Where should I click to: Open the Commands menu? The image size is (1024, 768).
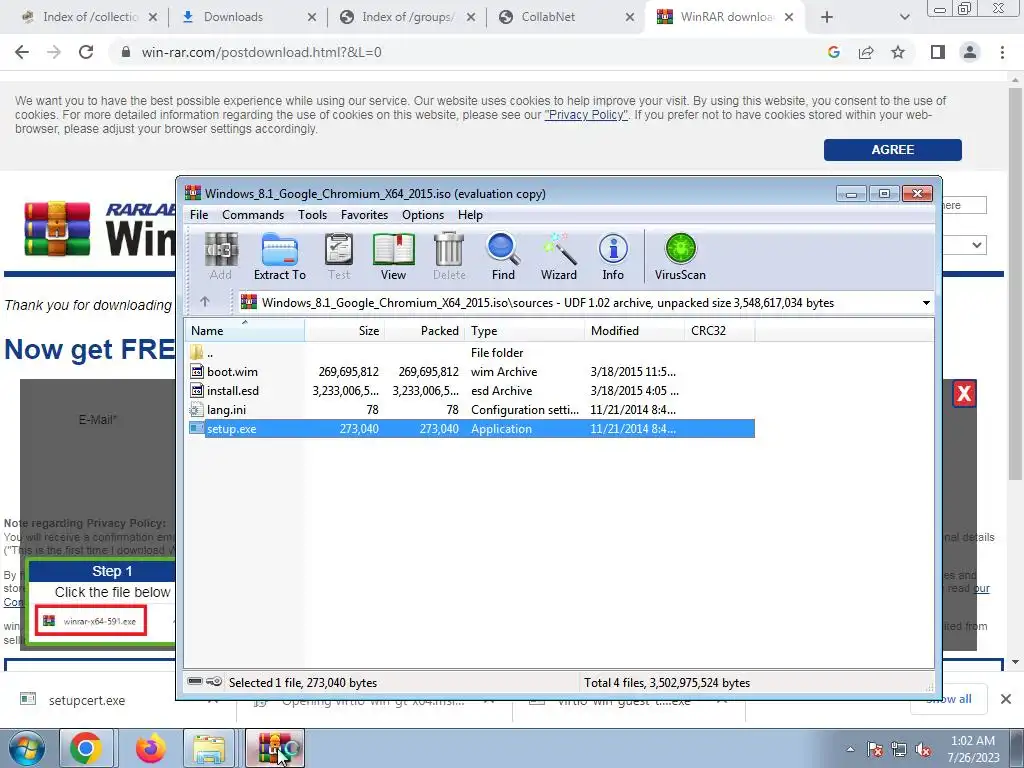click(x=253, y=215)
